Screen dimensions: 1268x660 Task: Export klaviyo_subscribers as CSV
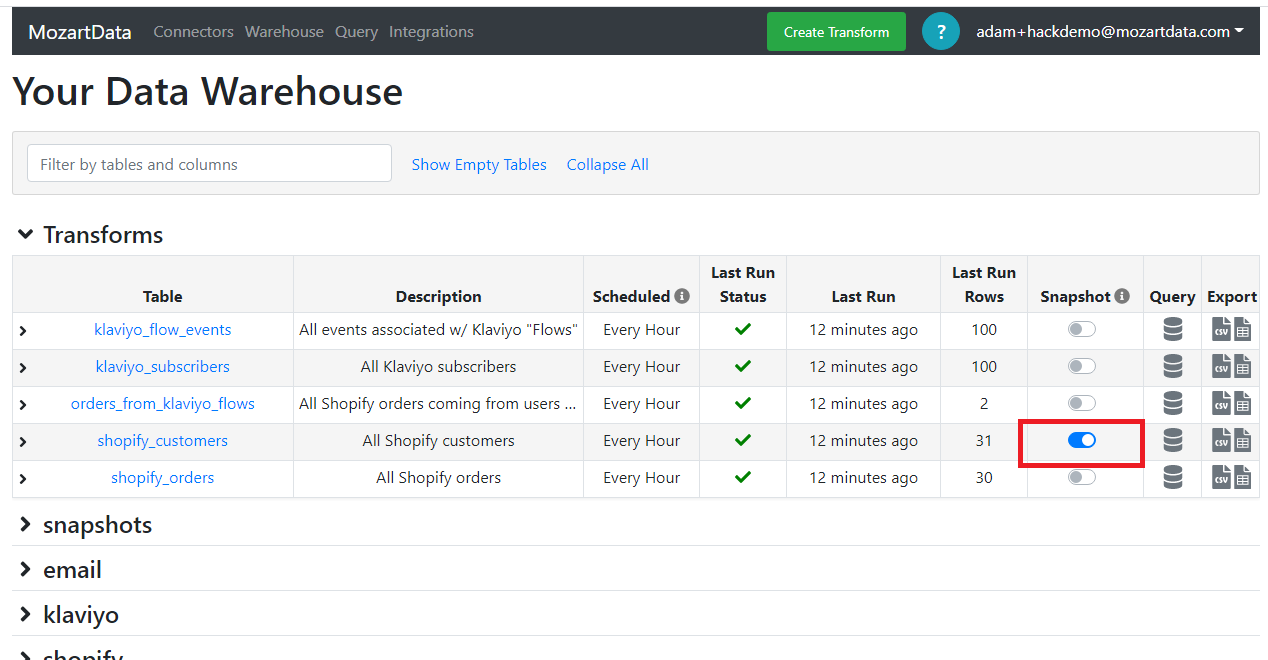[x=1221, y=366]
